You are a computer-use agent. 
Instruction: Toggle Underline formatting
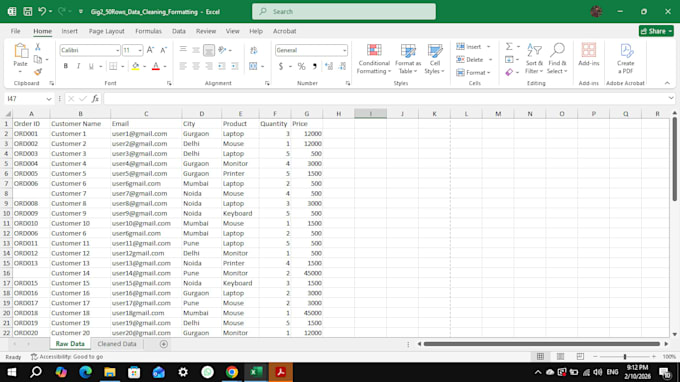(91, 66)
